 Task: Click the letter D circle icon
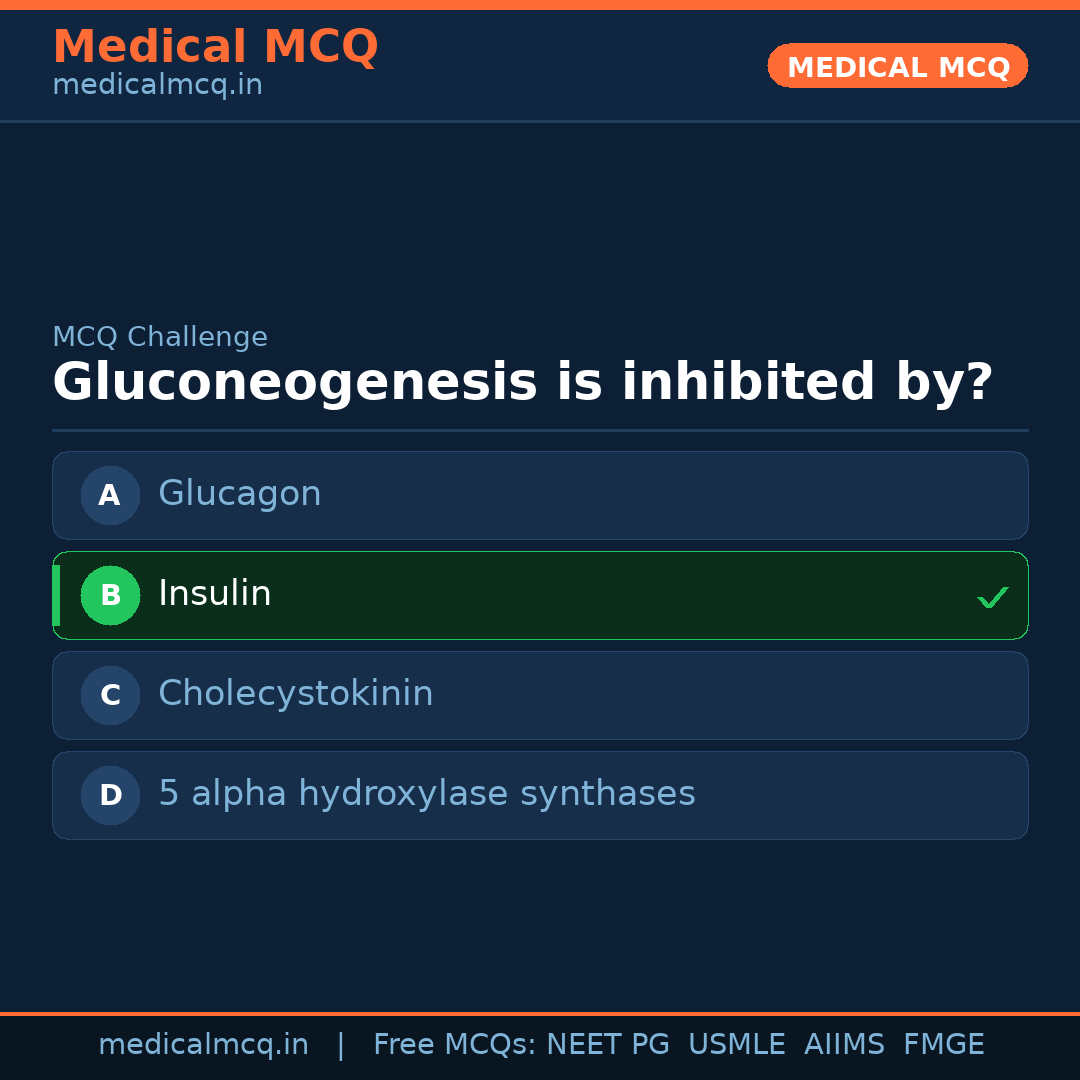[110, 795]
